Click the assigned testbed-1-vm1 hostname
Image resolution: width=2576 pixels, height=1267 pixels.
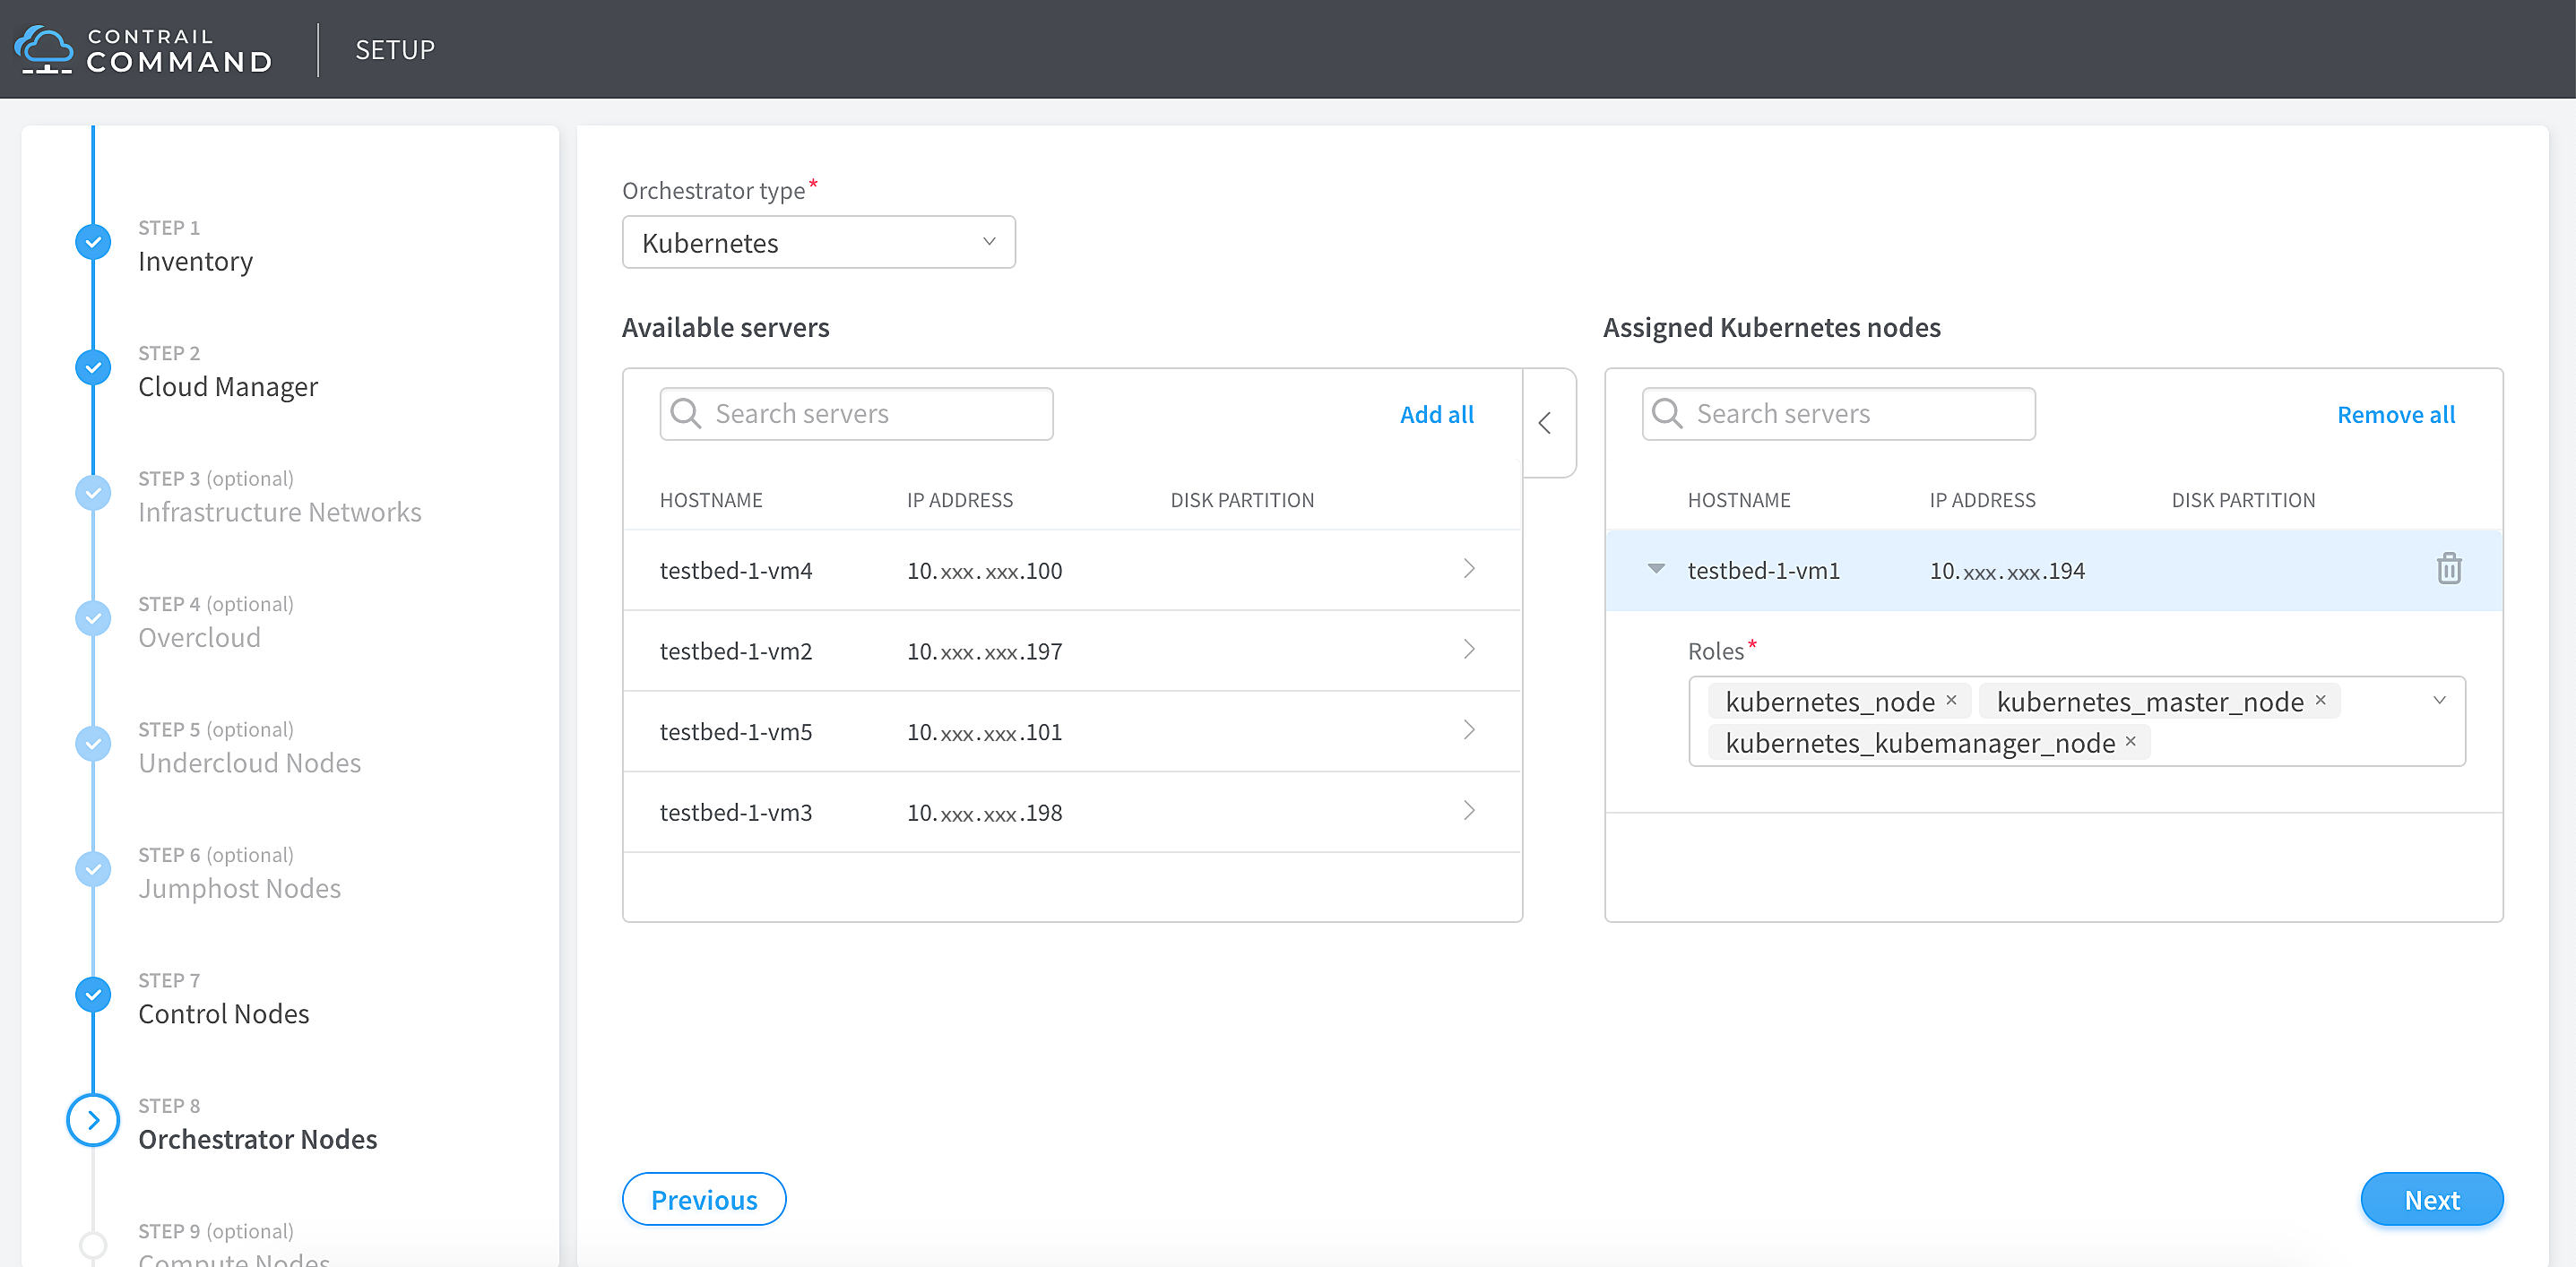[1764, 570]
